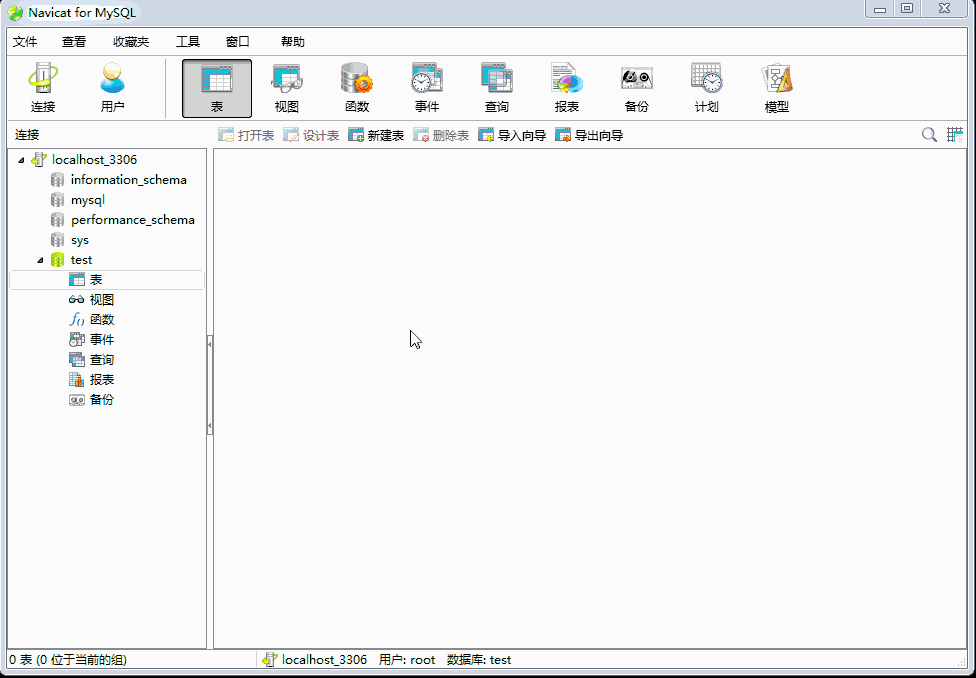The image size is (976, 678).
Task: Click 删除表 (Delete Table) button
Action: pyautogui.click(x=441, y=135)
